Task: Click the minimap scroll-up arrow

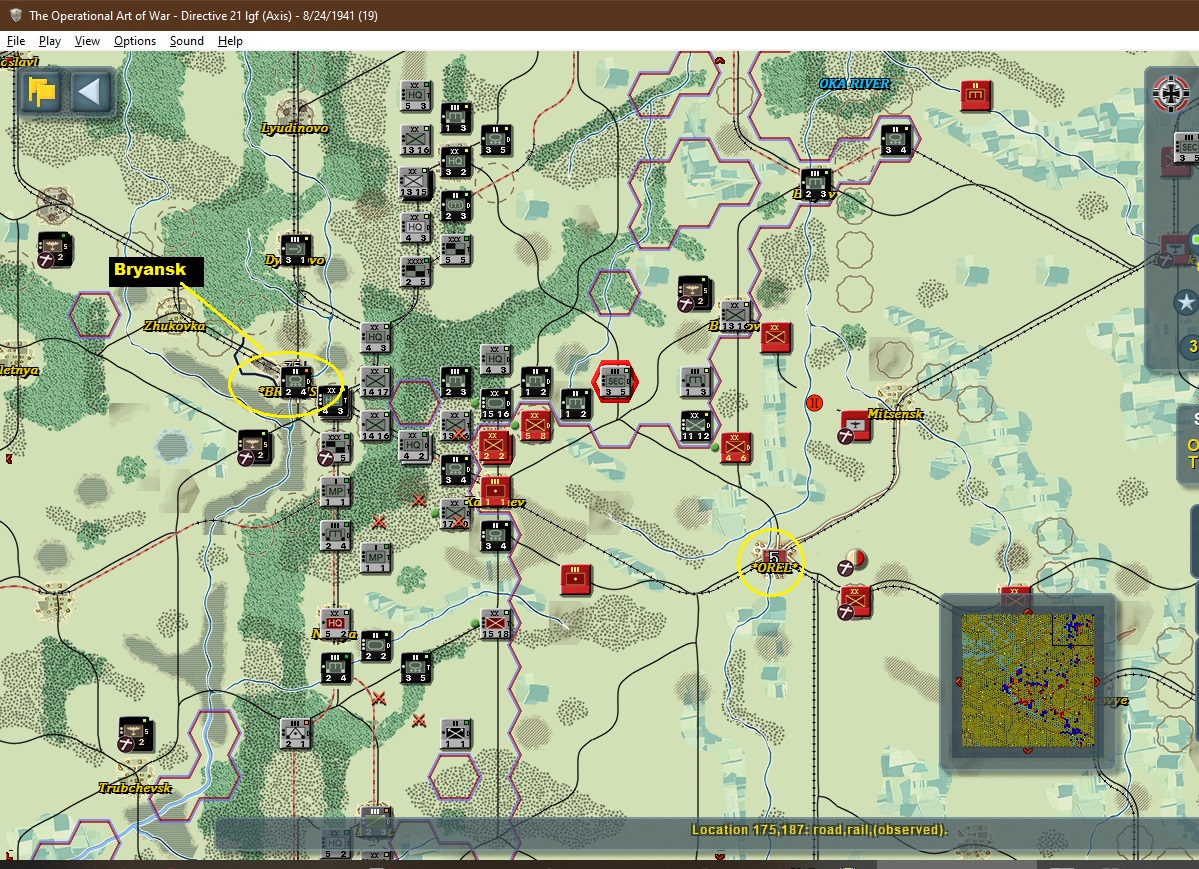Action: (x=1028, y=610)
